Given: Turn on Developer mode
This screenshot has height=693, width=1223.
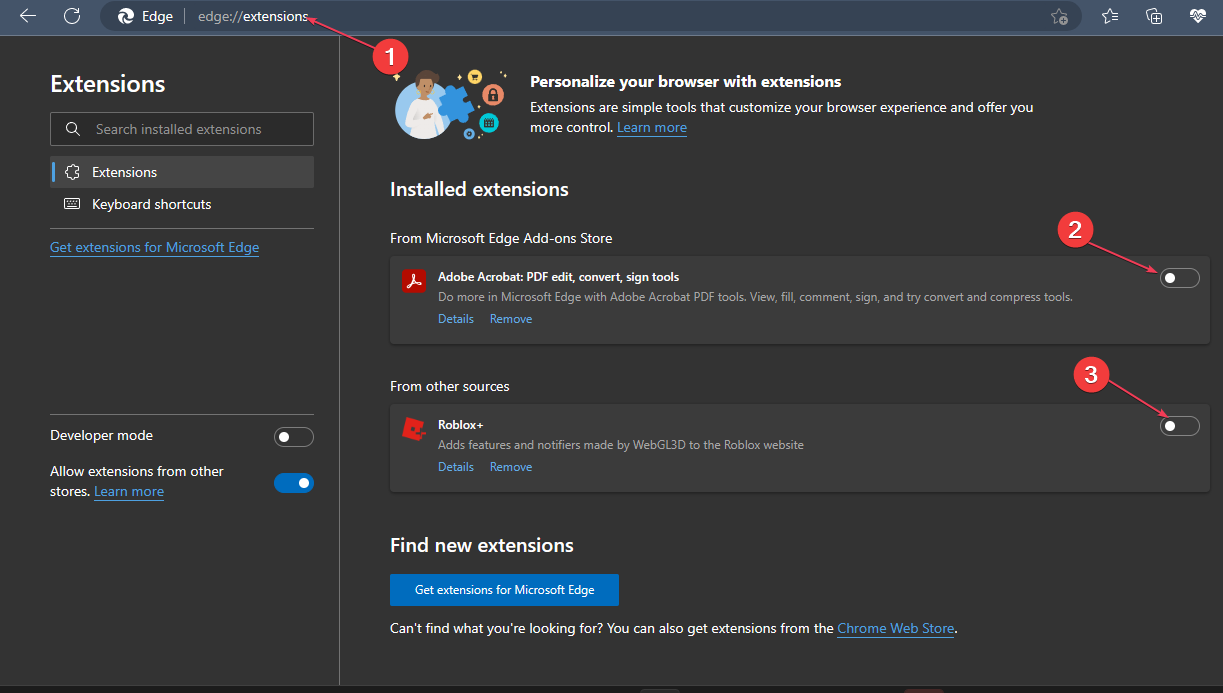Looking at the screenshot, I should 294,437.
